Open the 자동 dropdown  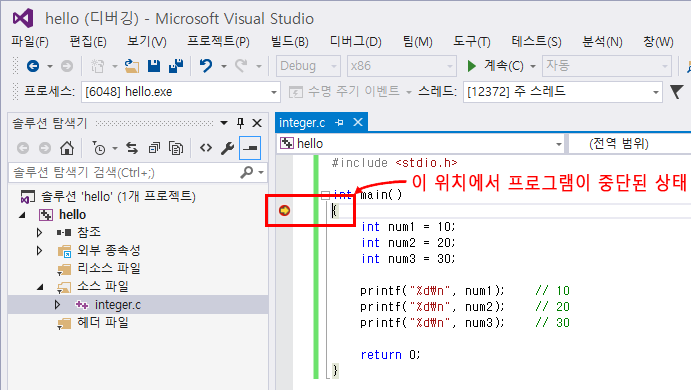[x=607, y=66]
